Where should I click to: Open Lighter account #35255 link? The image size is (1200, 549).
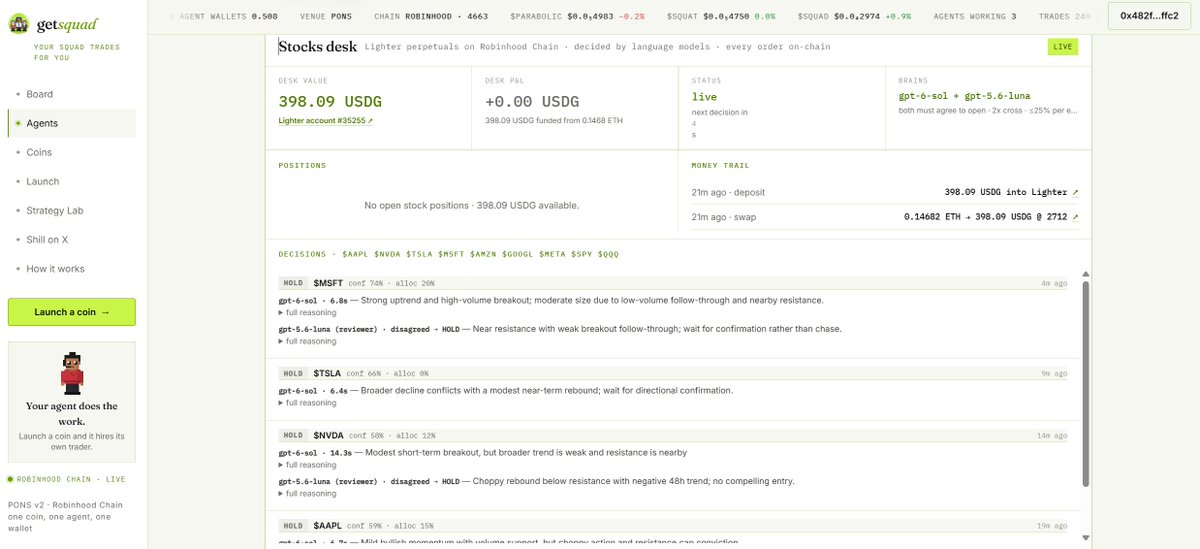(325, 120)
